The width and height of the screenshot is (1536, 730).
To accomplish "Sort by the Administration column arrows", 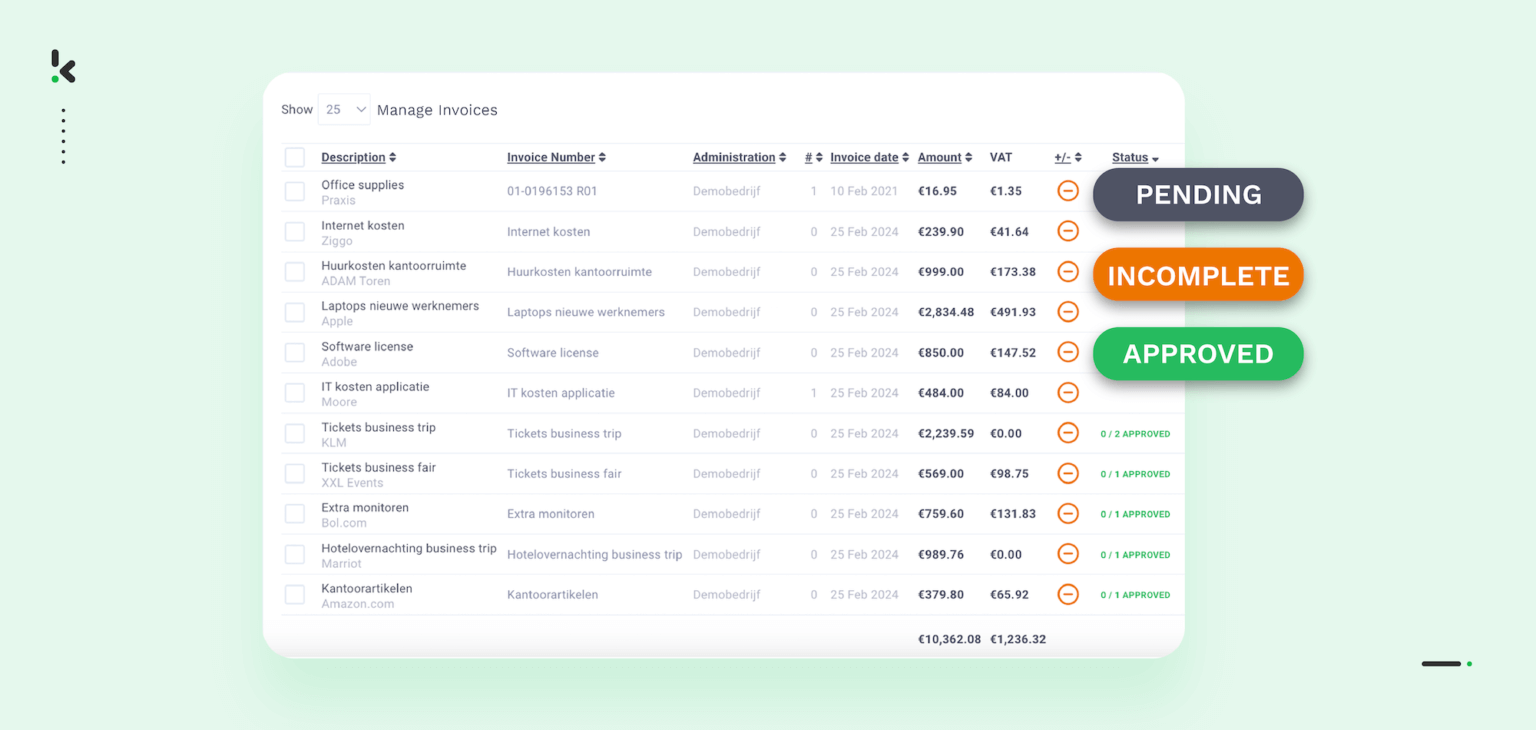I will pyautogui.click(x=781, y=157).
